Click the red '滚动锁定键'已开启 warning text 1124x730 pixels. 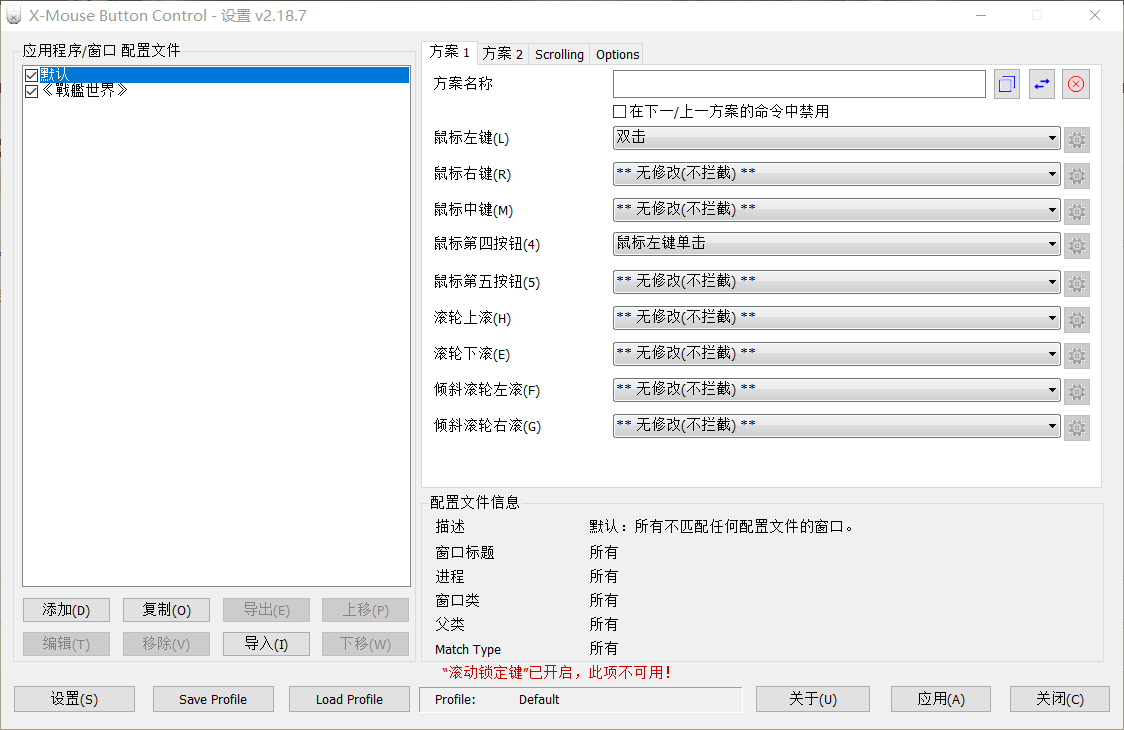[x=556, y=673]
